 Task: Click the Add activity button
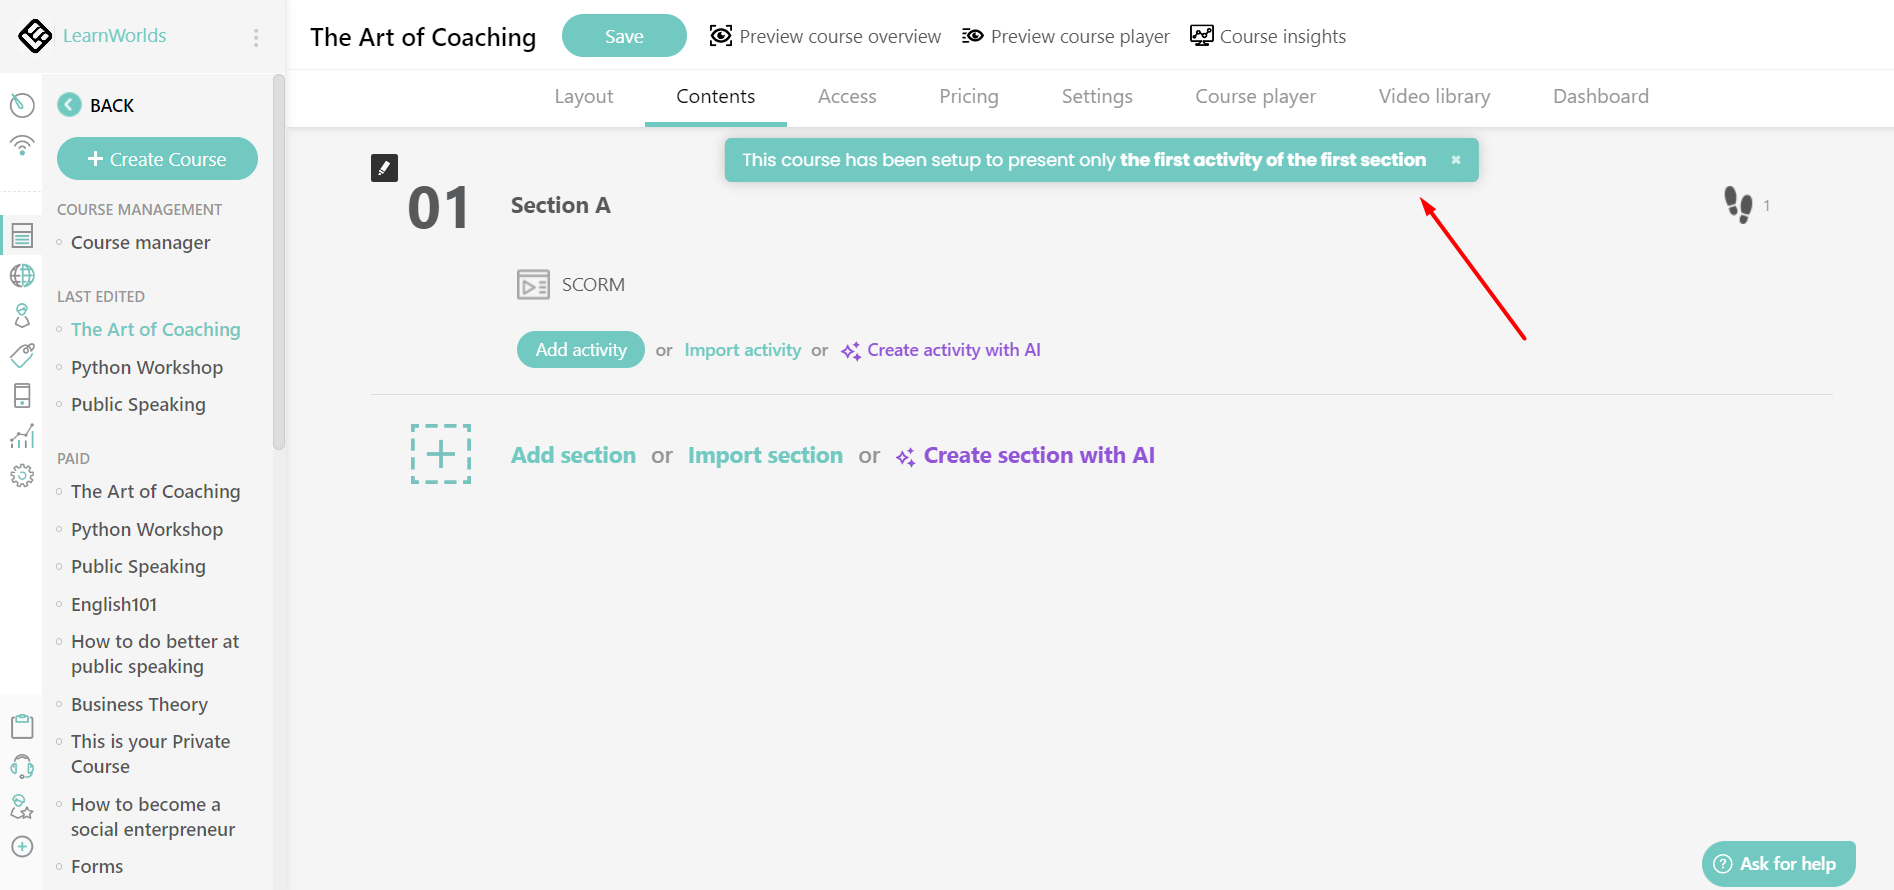pyautogui.click(x=580, y=350)
